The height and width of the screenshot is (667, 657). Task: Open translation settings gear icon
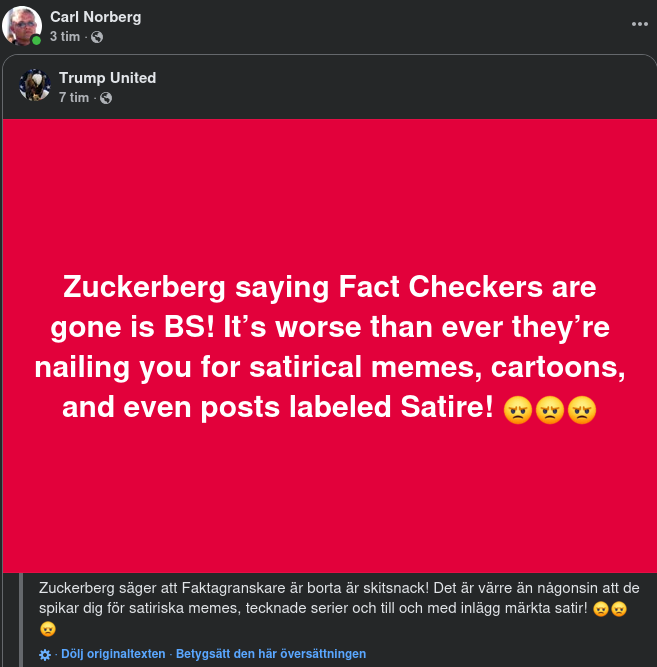pos(45,655)
